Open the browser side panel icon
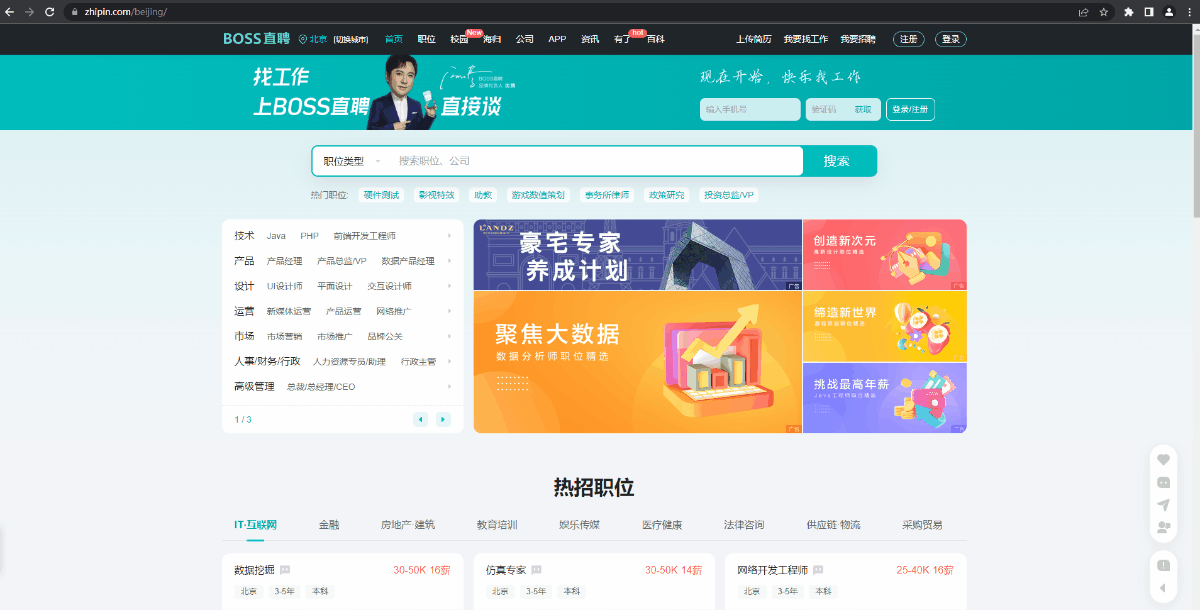 [1149, 12]
